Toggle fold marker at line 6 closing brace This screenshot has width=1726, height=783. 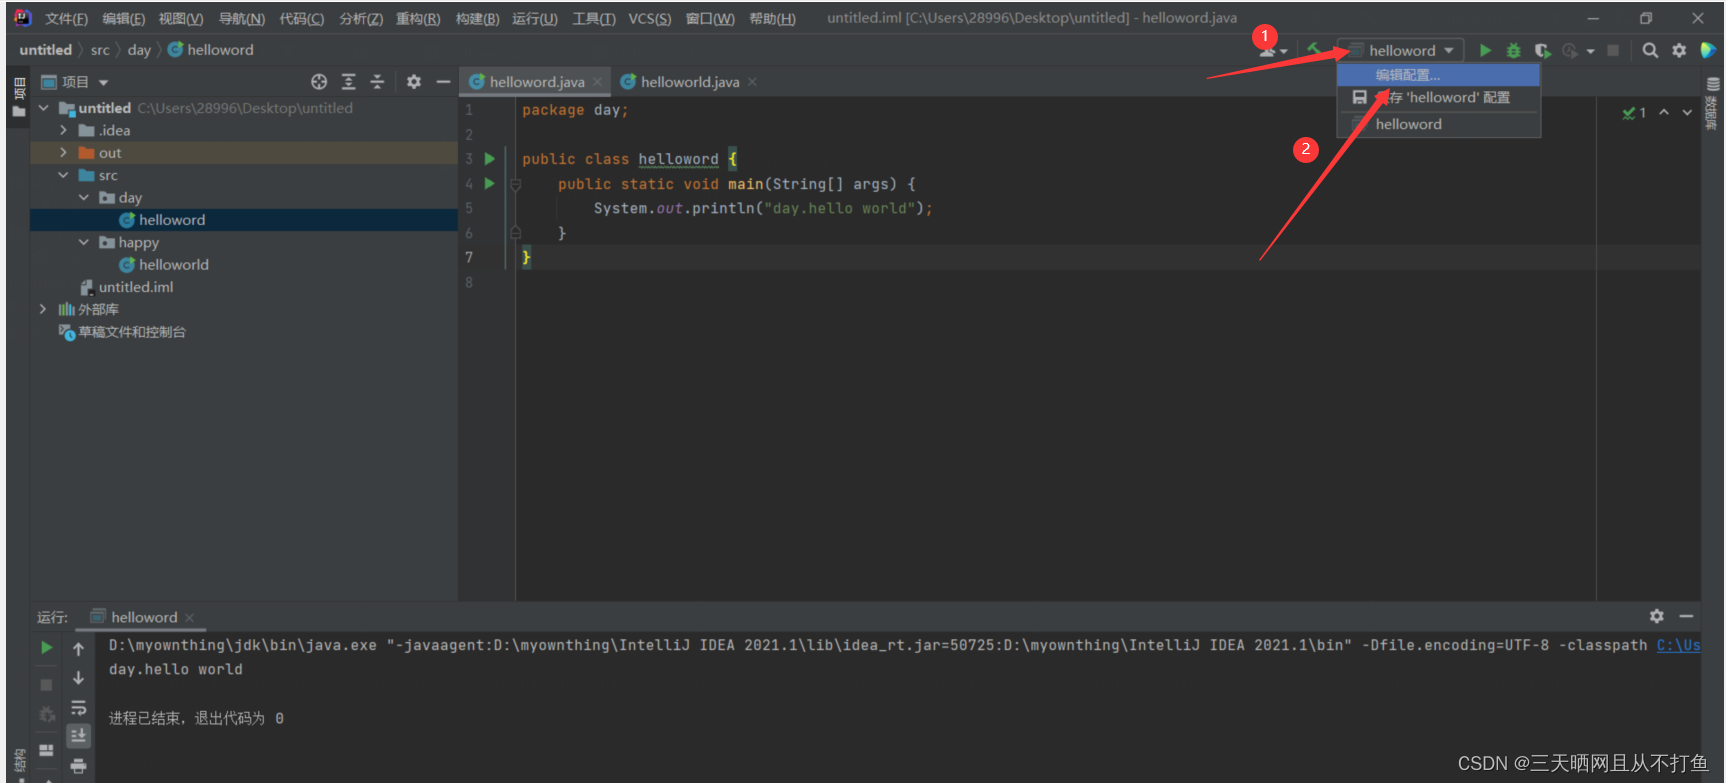tap(516, 233)
